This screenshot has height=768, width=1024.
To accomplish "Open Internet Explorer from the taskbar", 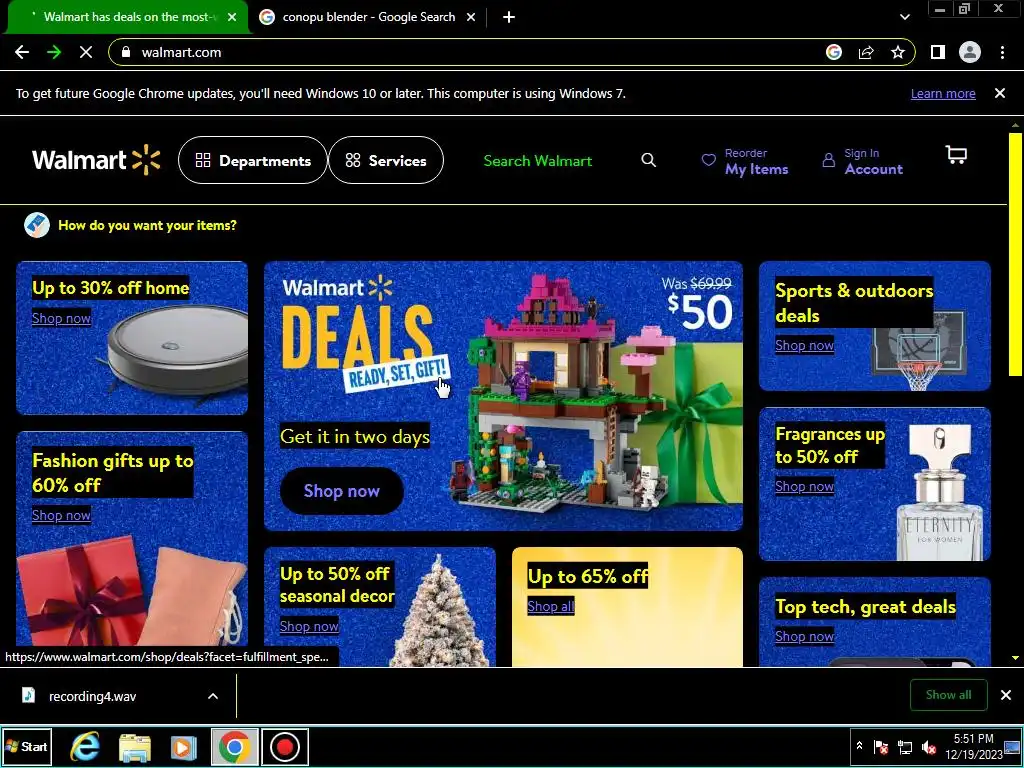I will [x=86, y=746].
